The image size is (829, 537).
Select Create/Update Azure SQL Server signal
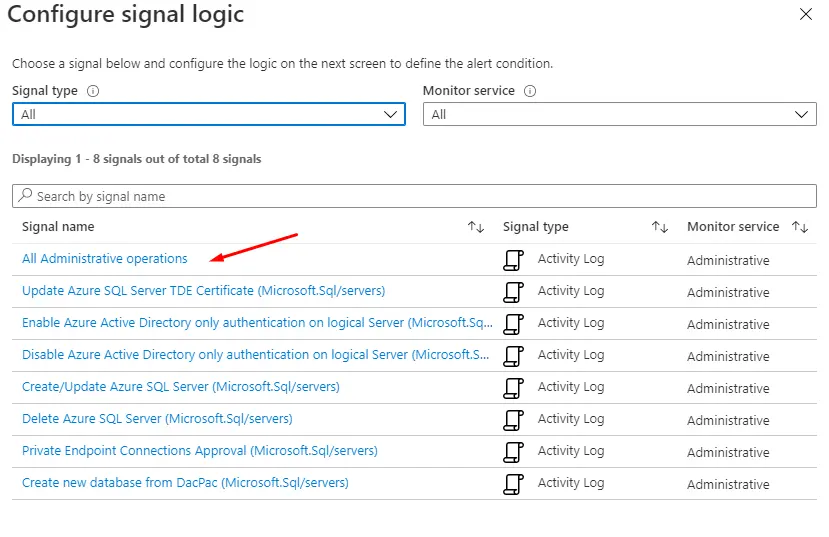click(x=181, y=387)
